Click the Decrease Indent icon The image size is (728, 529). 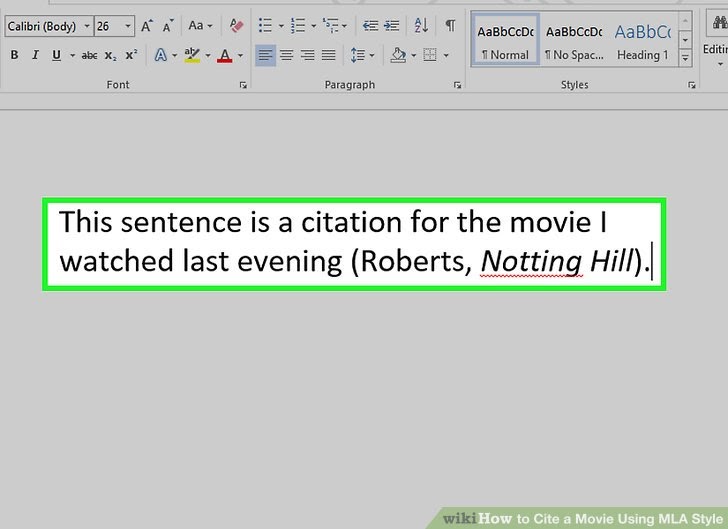pyautogui.click(x=370, y=26)
